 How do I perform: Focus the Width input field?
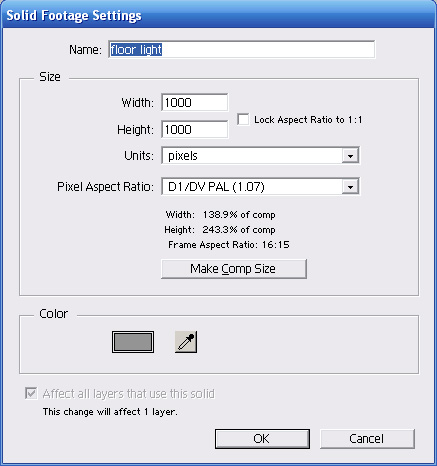tap(195, 102)
